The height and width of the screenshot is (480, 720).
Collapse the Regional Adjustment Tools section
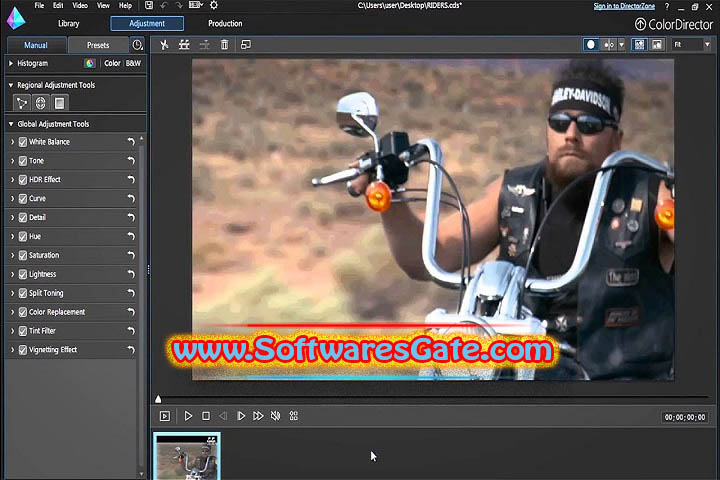[11, 85]
